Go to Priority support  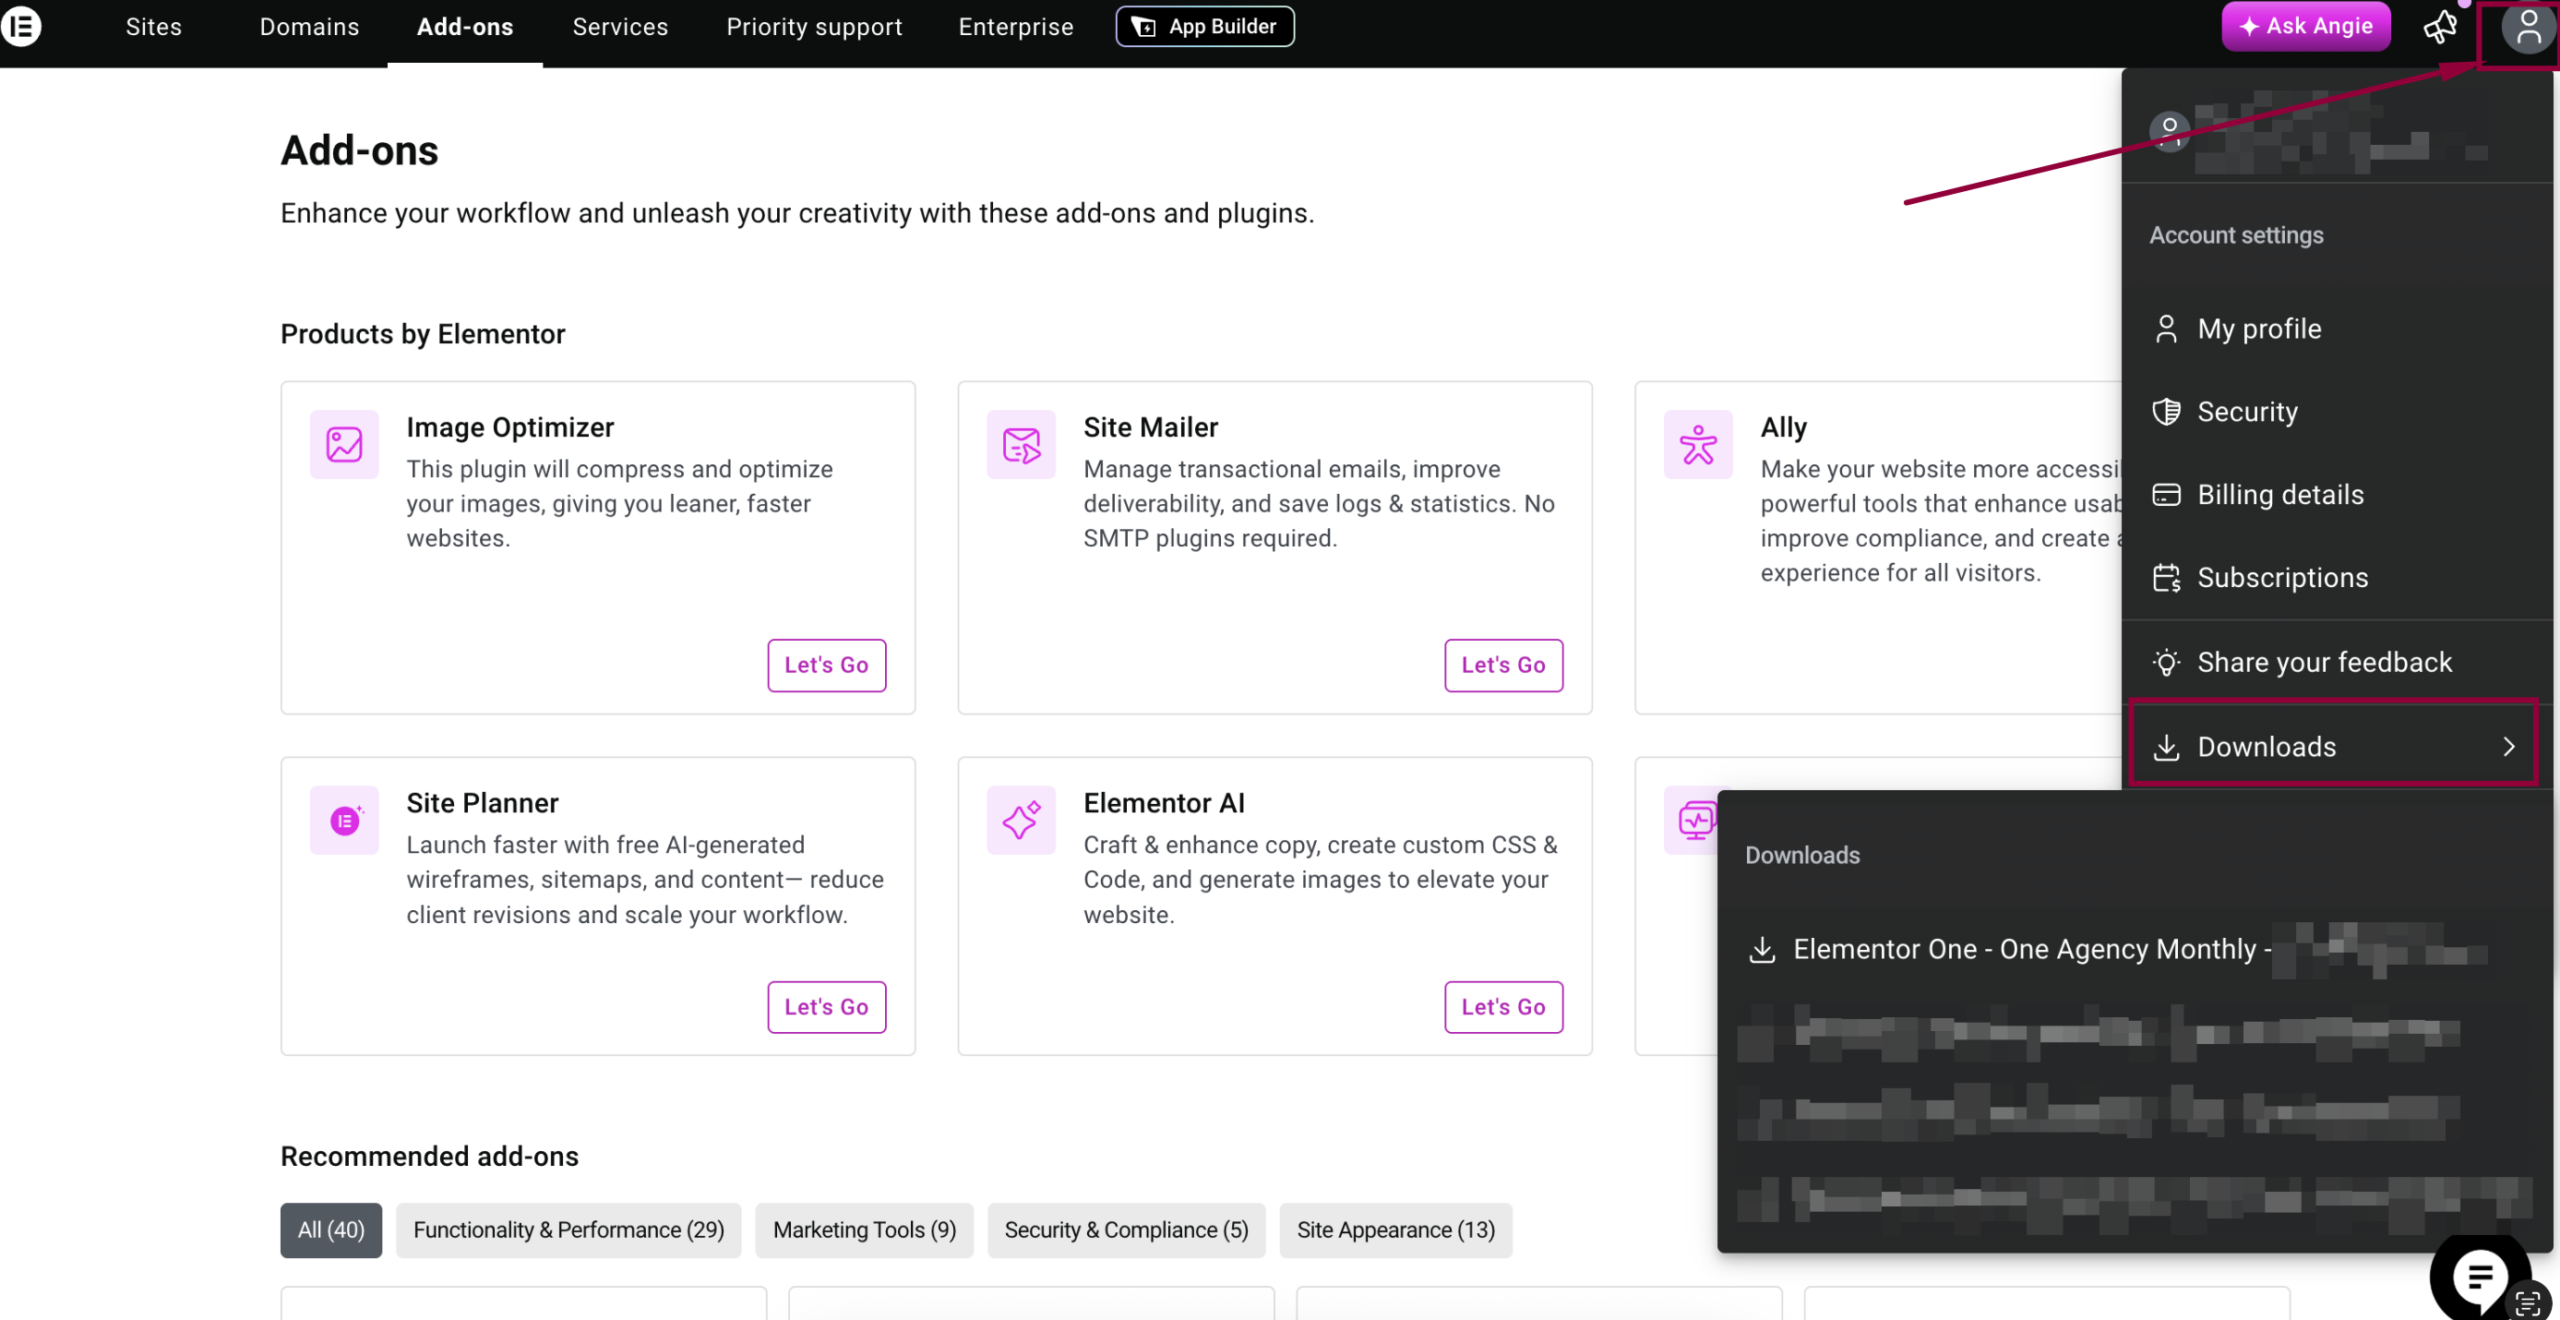[x=814, y=27]
